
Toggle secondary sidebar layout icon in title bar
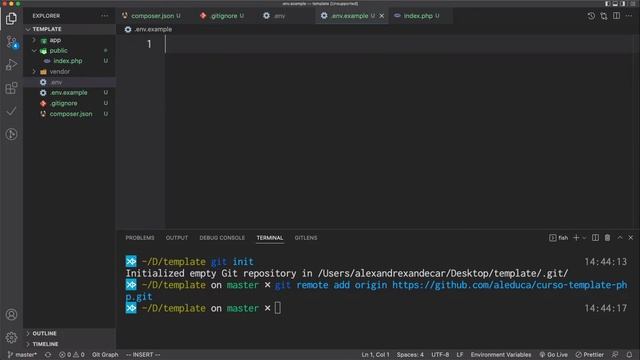pyautogui.click(x=622, y=4)
